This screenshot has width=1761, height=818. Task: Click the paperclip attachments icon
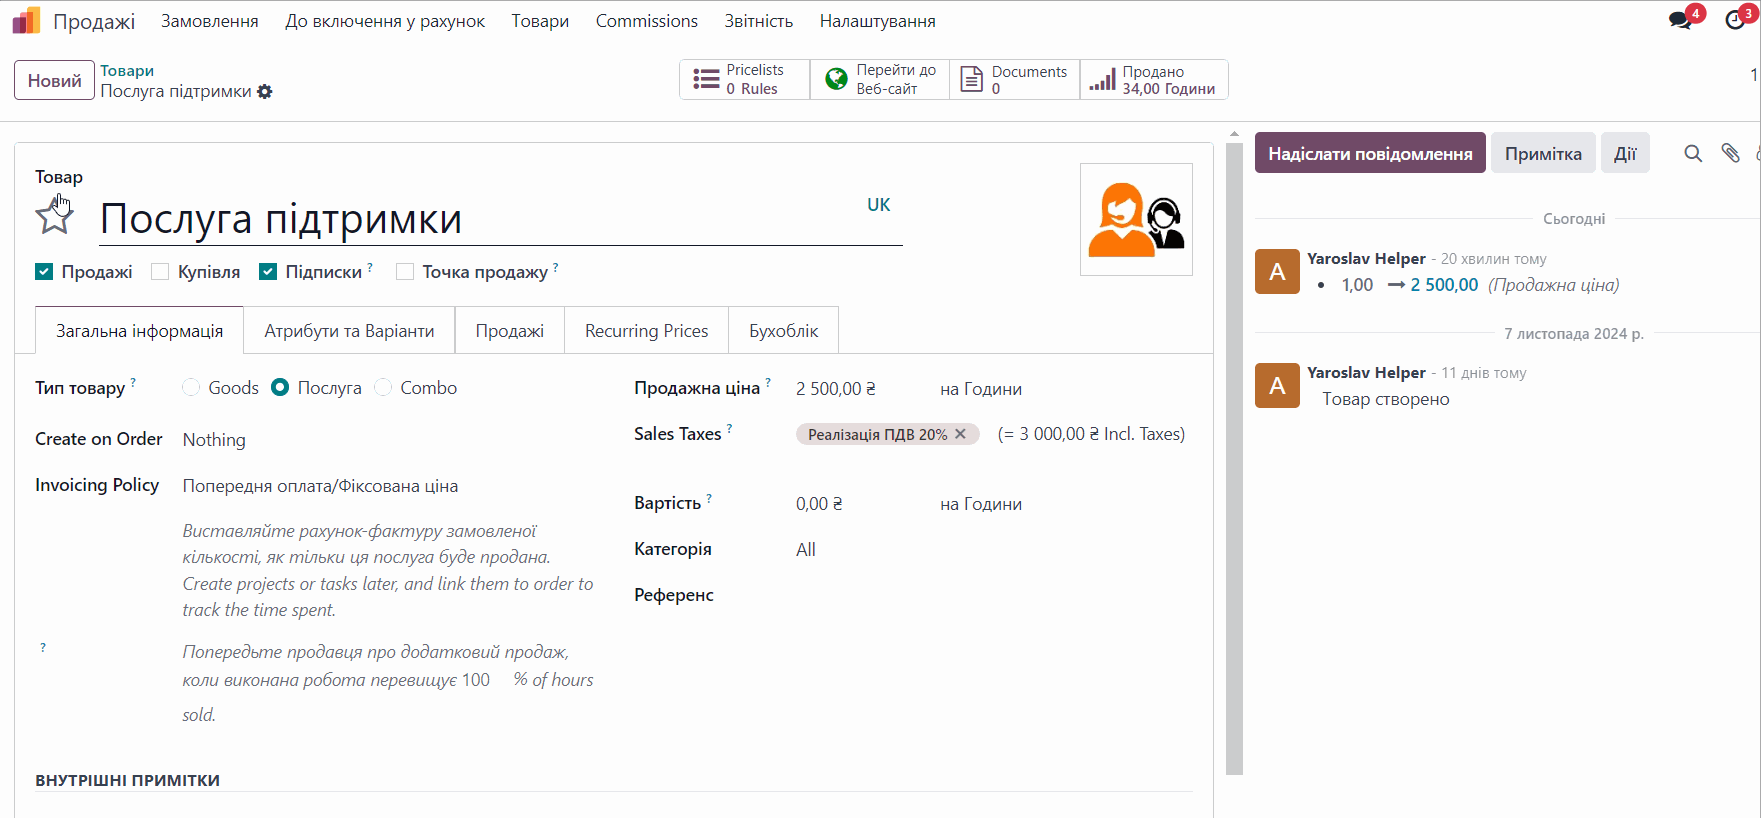[x=1730, y=154]
